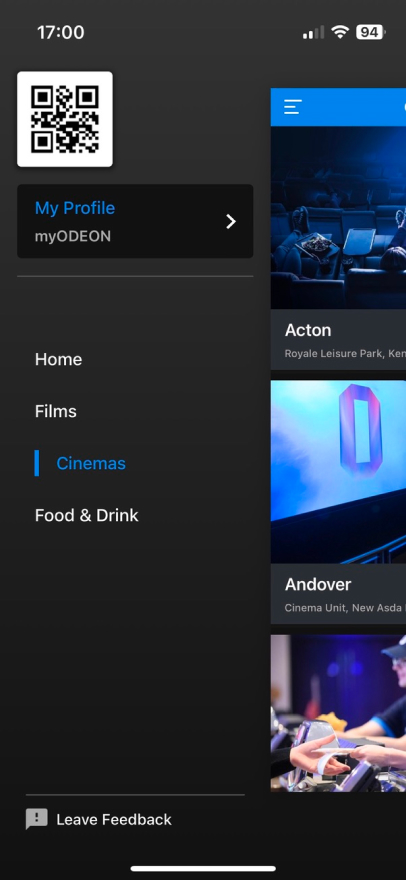Viewport: 406px width, 880px height.
Task: Tap the Leave Feedback speech bubble icon
Action: tap(37, 819)
